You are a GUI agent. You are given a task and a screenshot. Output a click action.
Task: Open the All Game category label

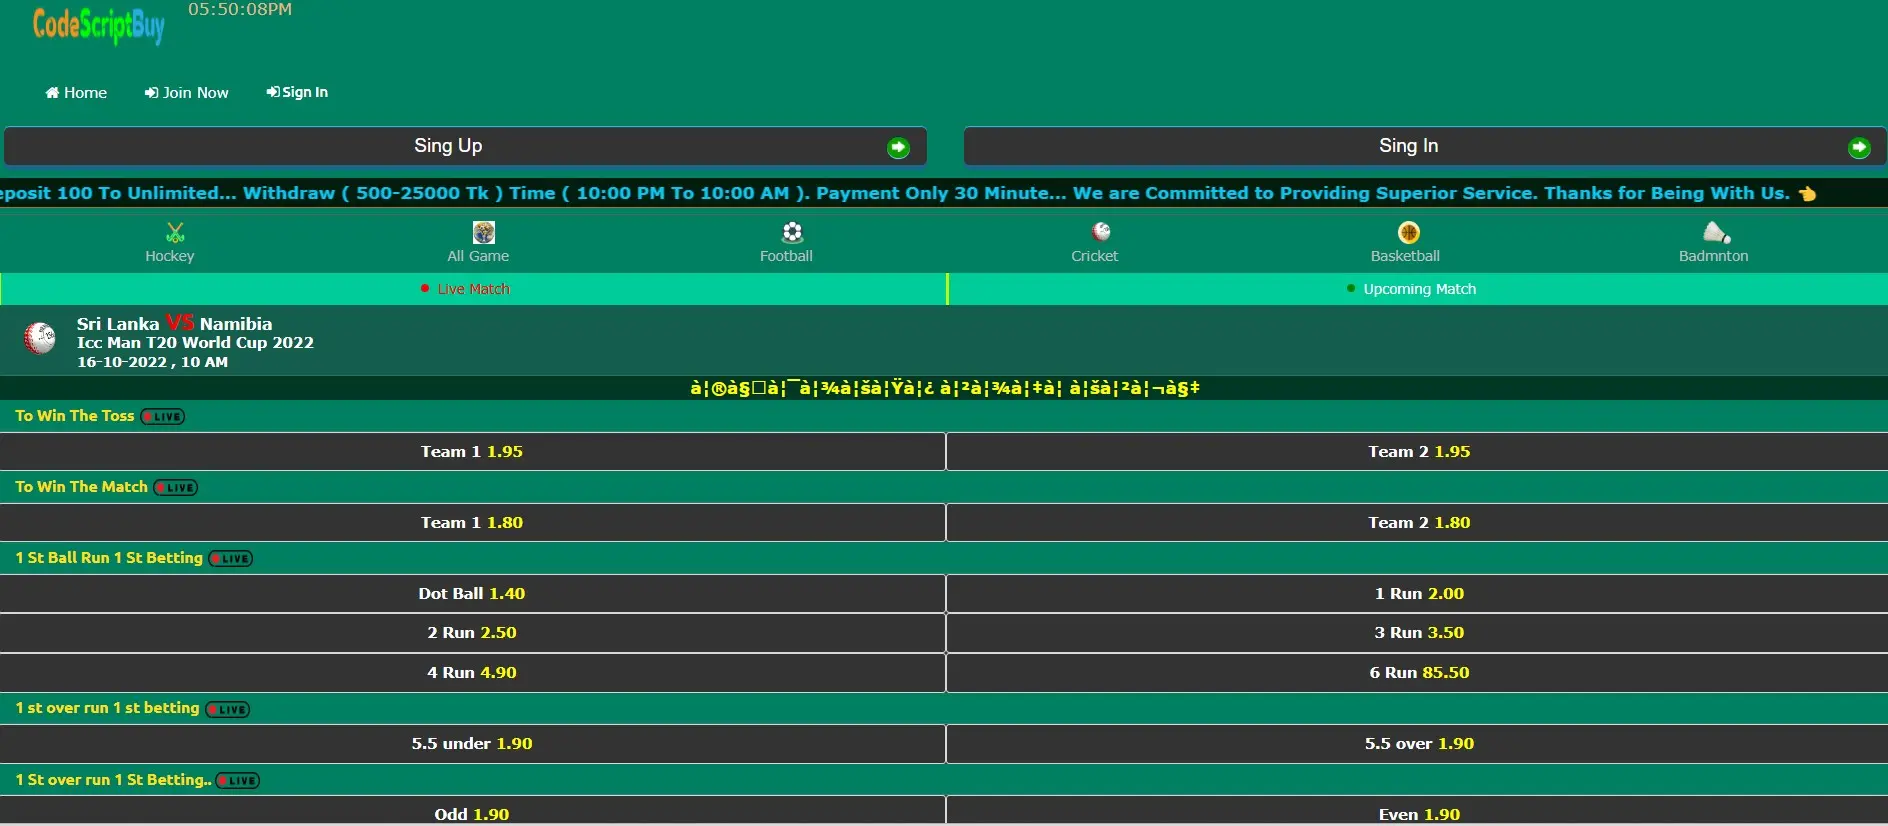tap(478, 256)
